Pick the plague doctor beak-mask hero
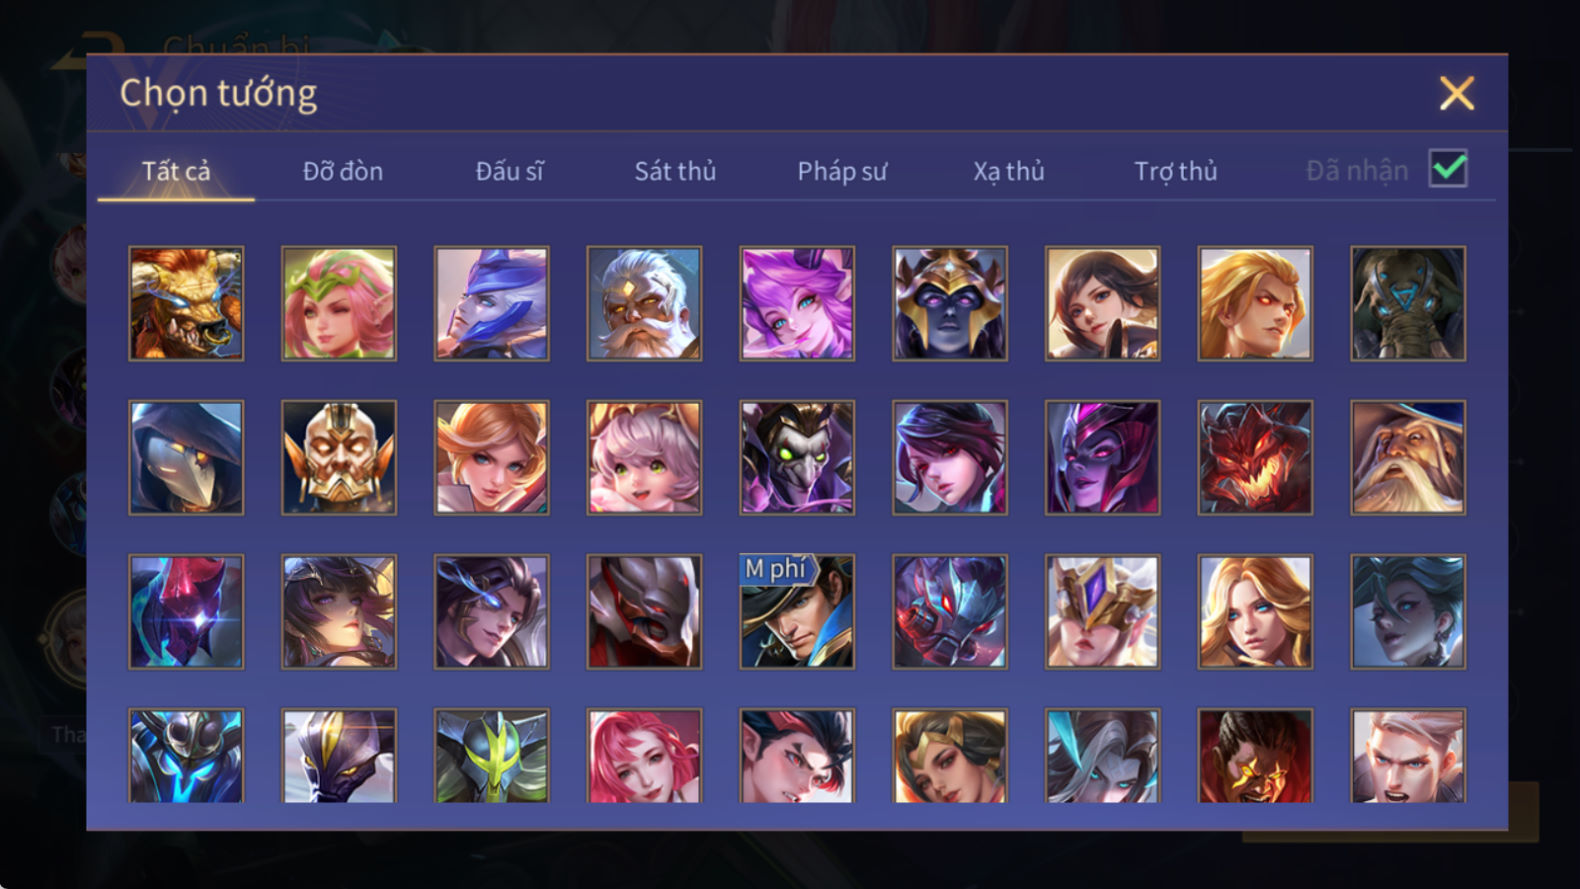Viewport: 1580px width, 889px height. [x=186, y=457]
